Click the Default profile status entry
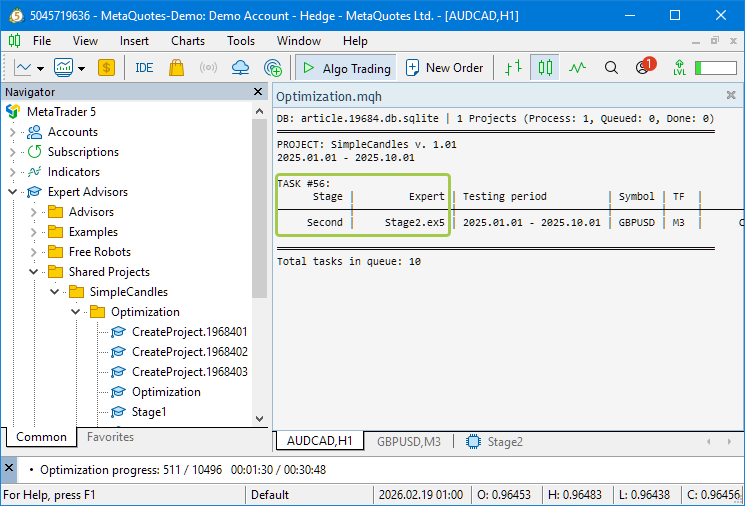This screenshot has width=745, height=506. coord(269,495)
